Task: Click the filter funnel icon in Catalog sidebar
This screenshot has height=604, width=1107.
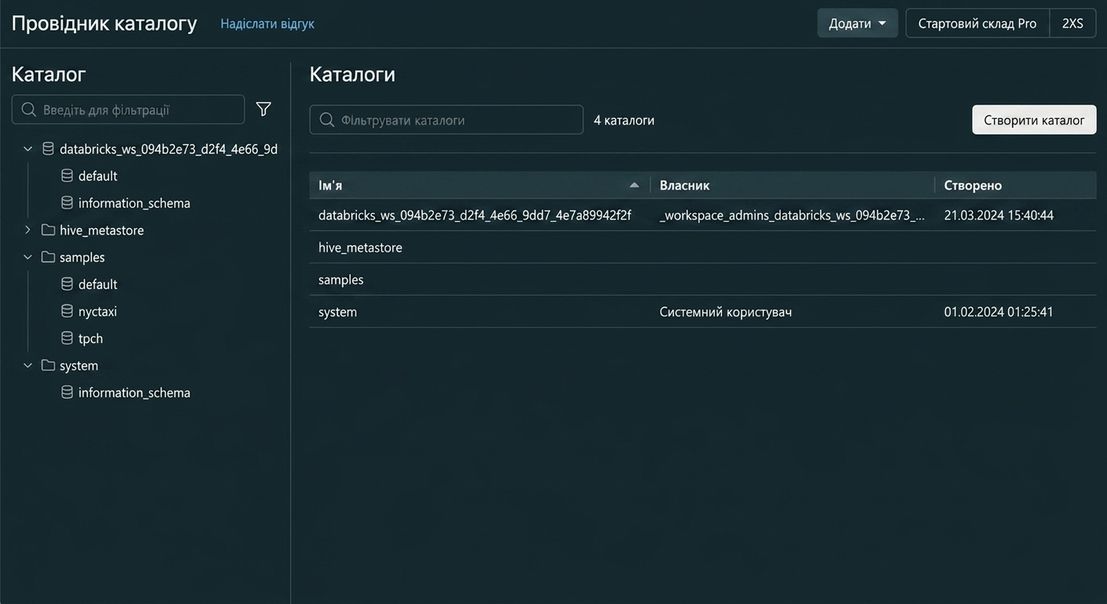Action: click(263, 109)
